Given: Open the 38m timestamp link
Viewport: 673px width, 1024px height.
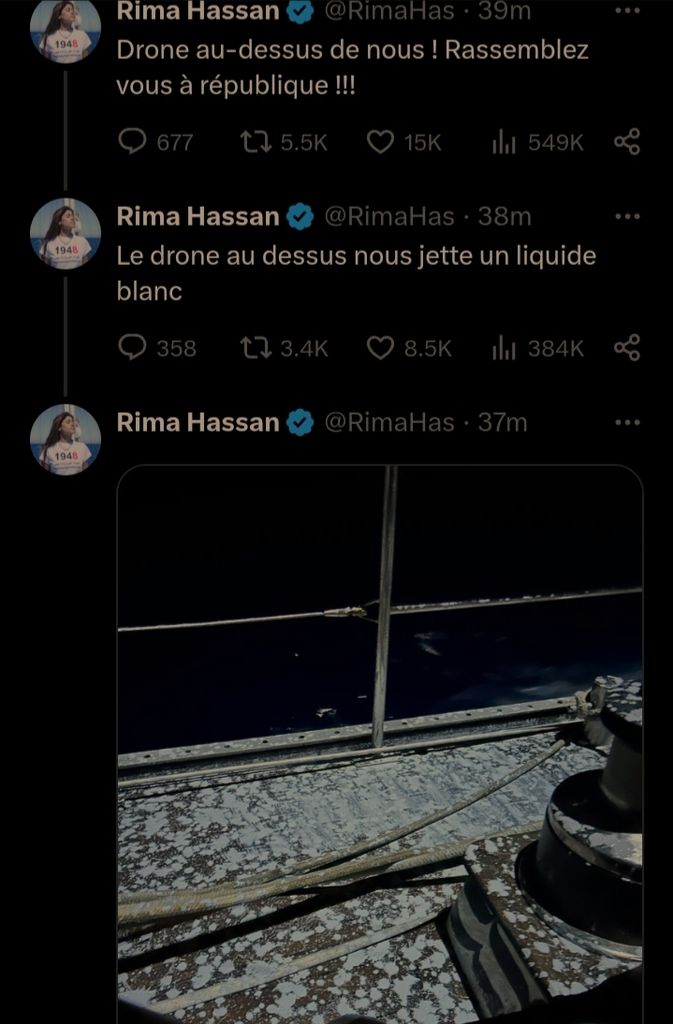Looking at the screenshot, I should (506, 216).
